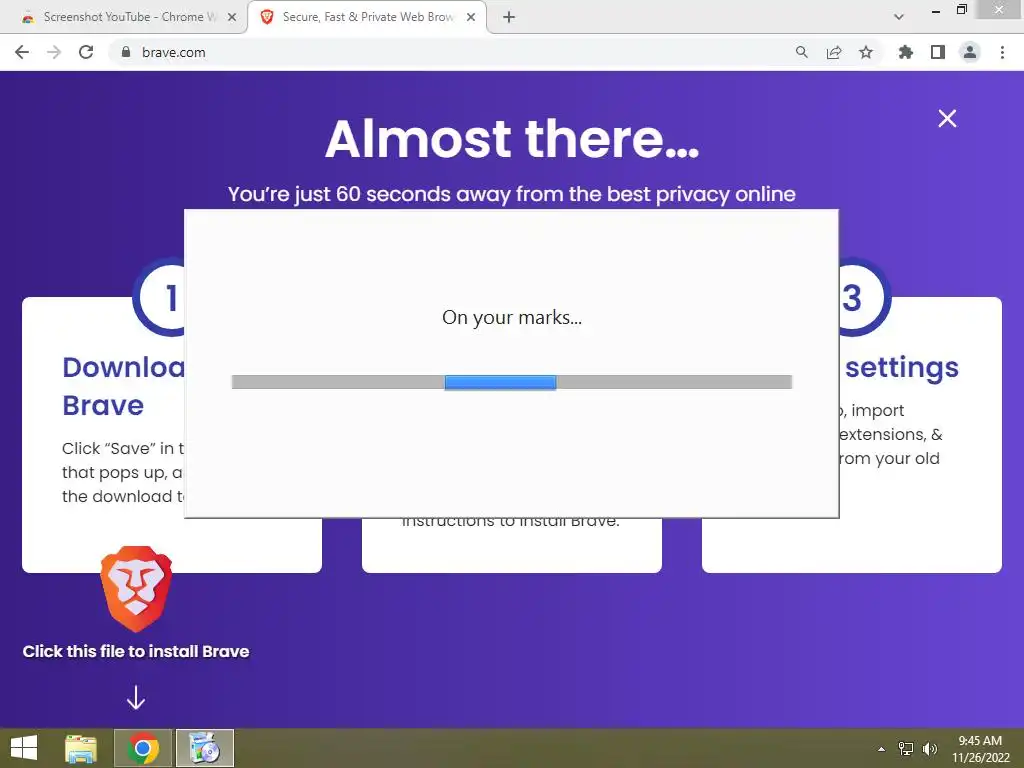
Task: Close the Screenshot YouTube tab
Action: point(232,18)
